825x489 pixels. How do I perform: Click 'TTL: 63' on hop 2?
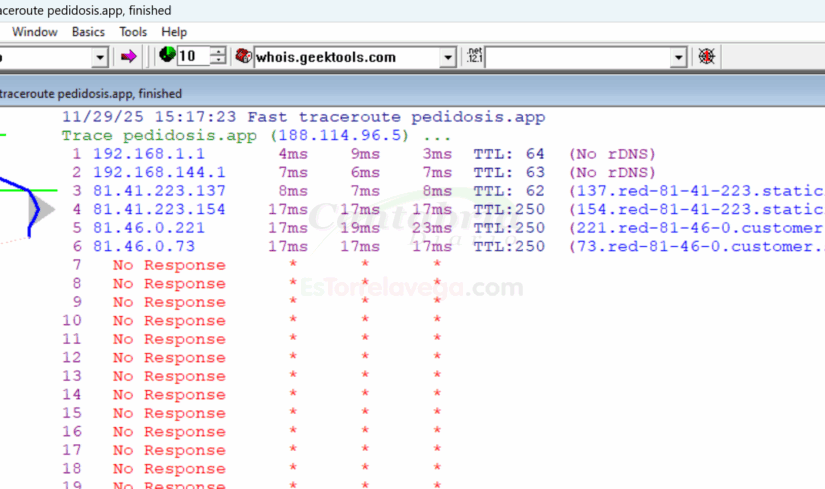509,172
